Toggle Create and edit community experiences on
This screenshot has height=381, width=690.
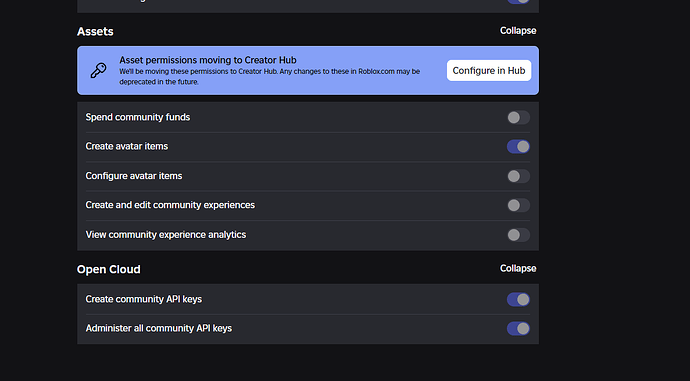pos(518,205)
